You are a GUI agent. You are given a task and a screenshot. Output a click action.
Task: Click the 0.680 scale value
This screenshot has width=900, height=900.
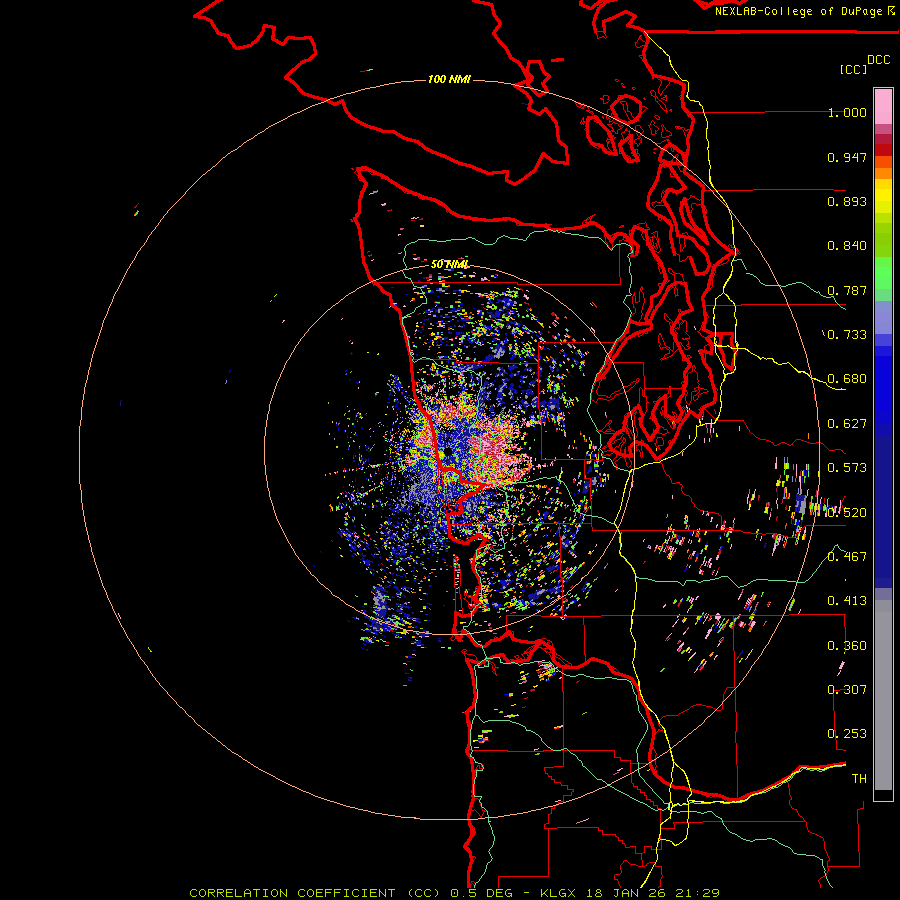[x=847, y=379]
